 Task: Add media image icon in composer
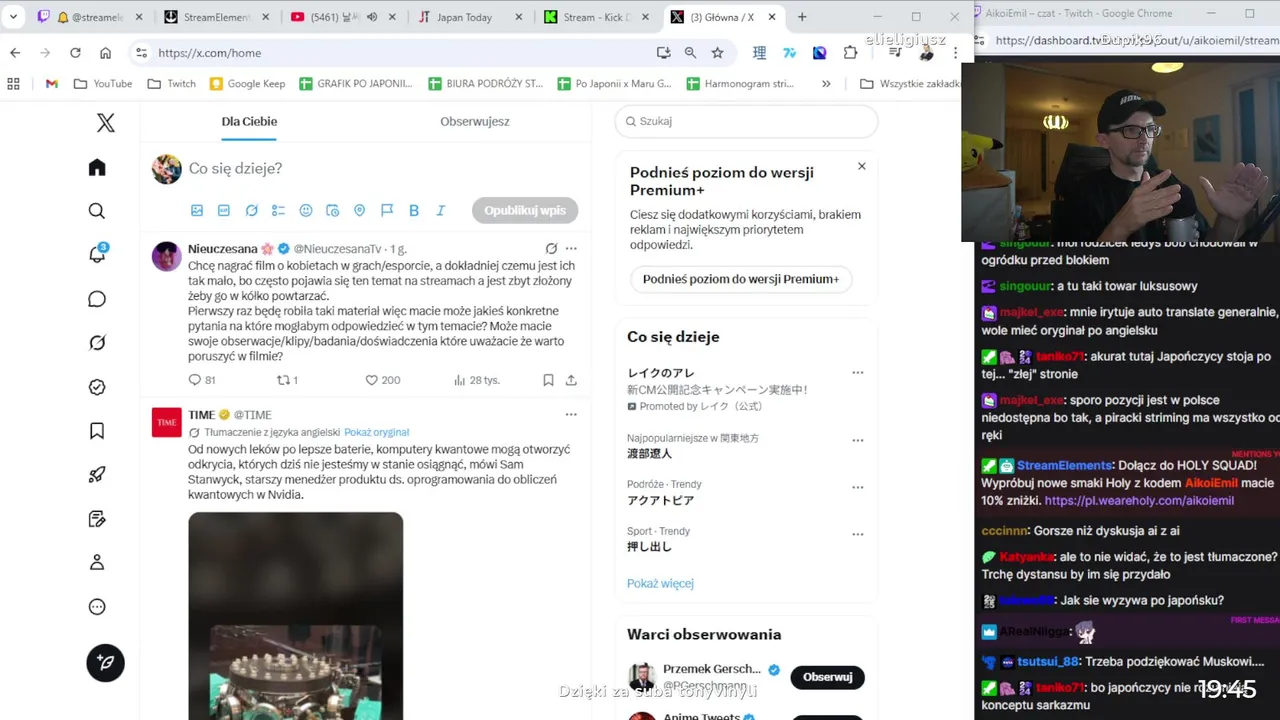point(197,211)
